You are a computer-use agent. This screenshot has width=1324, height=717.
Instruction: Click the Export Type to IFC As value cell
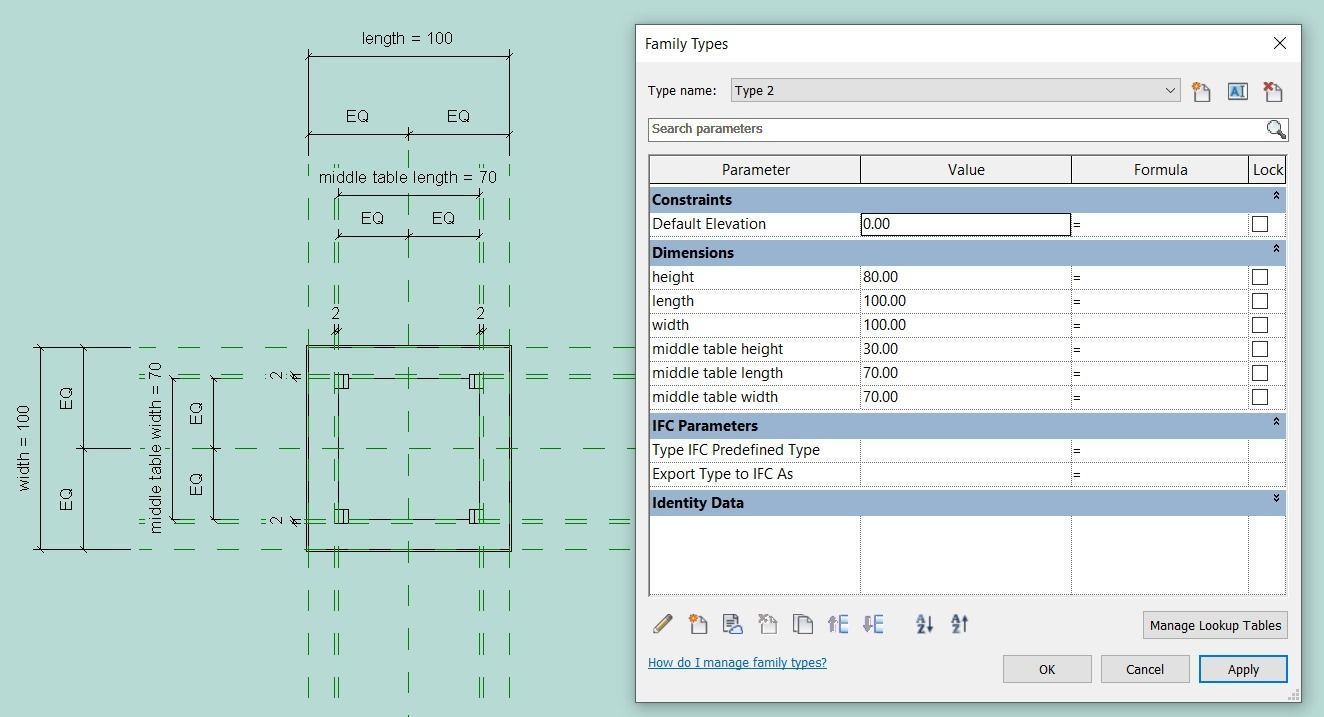coord(965,474)
